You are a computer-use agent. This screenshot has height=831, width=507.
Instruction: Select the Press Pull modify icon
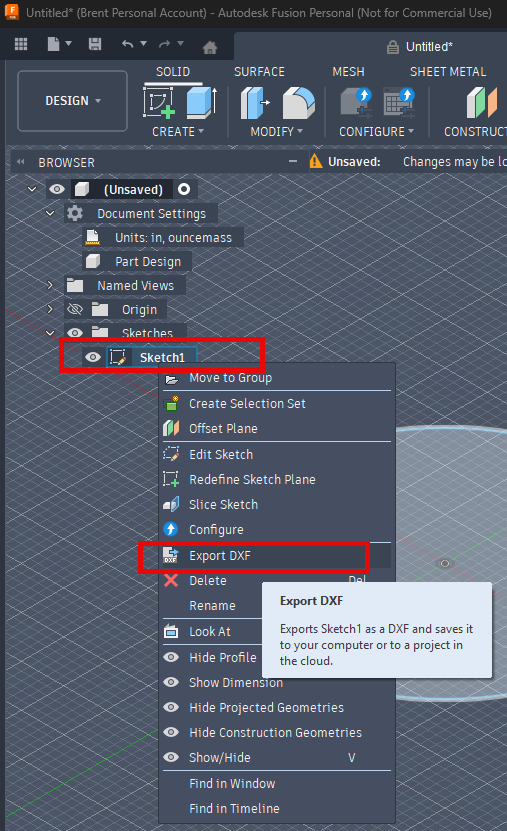(255, 102)
